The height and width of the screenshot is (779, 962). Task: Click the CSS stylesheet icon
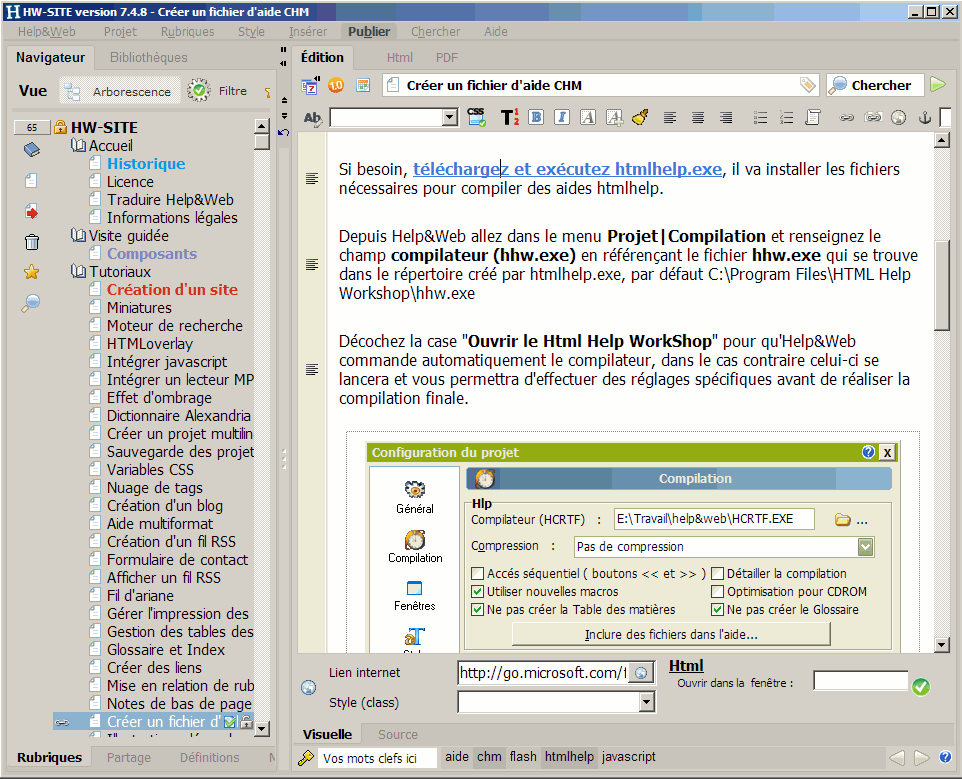pos(476,117)
